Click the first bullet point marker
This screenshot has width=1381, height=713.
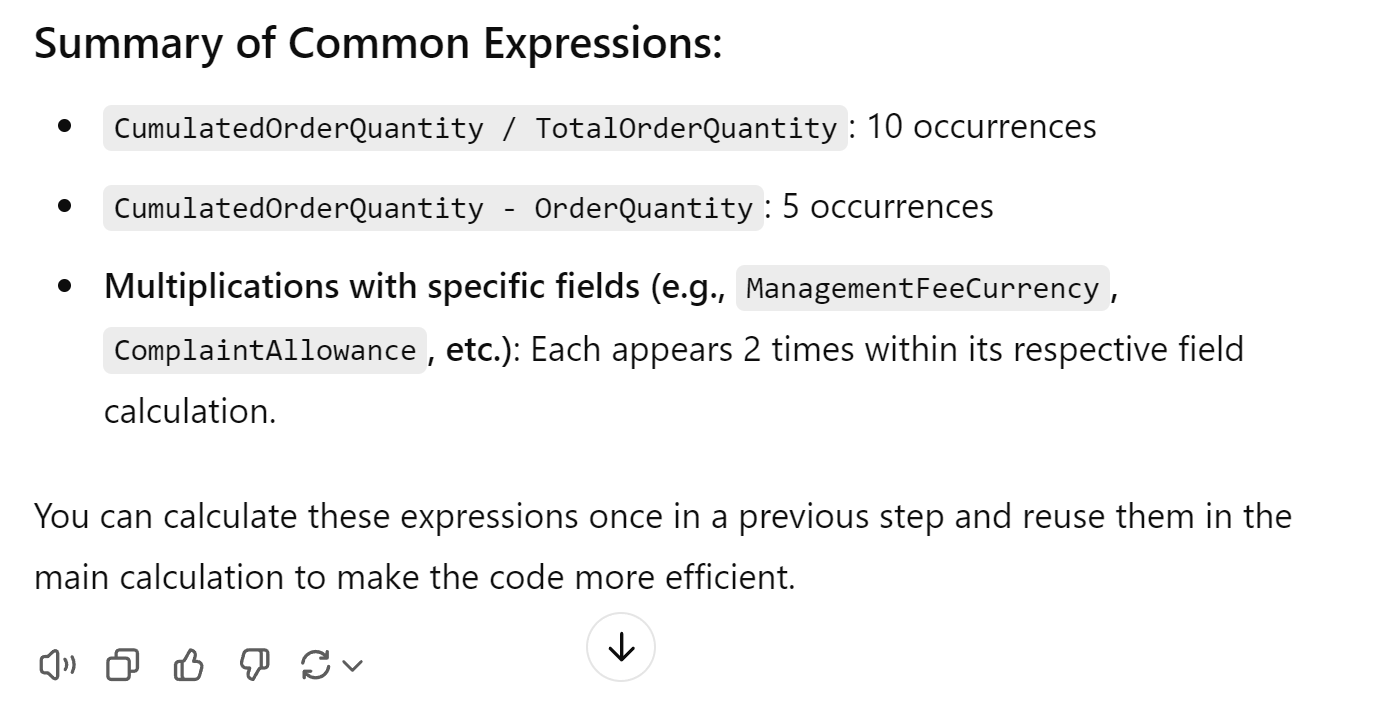(66, 127)
